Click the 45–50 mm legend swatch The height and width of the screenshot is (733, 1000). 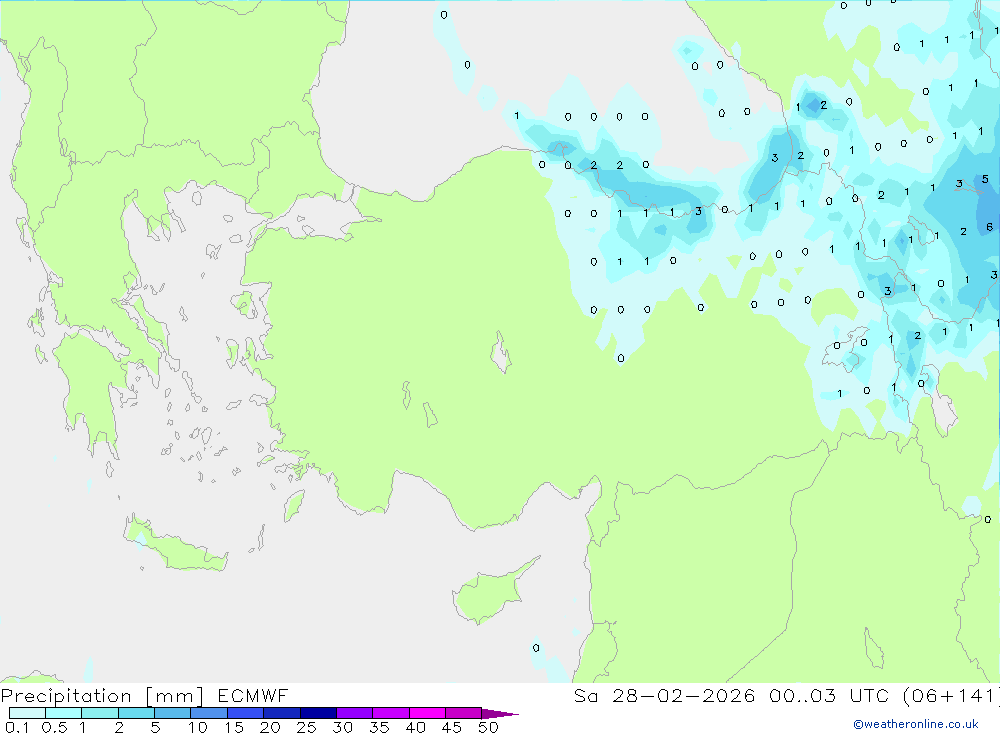[x=463, y=713]
